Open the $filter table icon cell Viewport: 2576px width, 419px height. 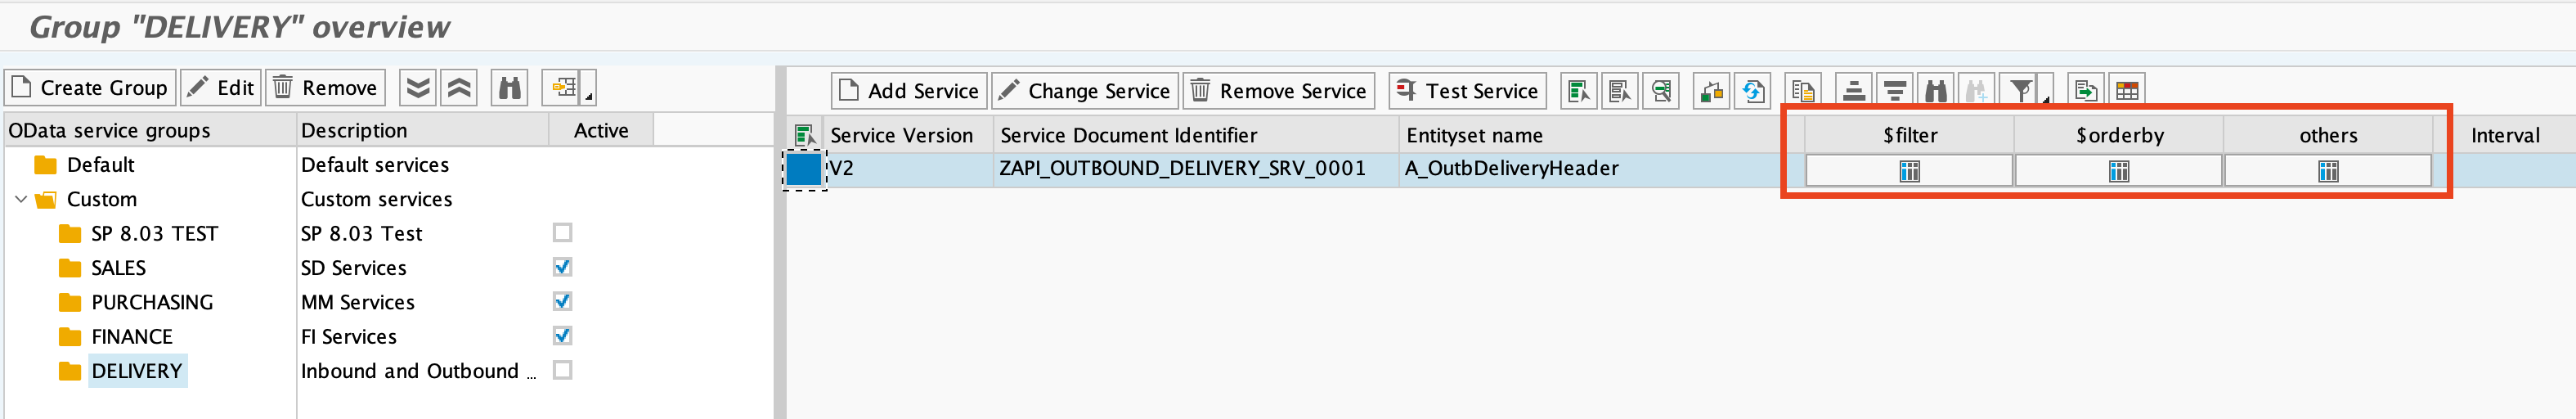(1908, 171)
